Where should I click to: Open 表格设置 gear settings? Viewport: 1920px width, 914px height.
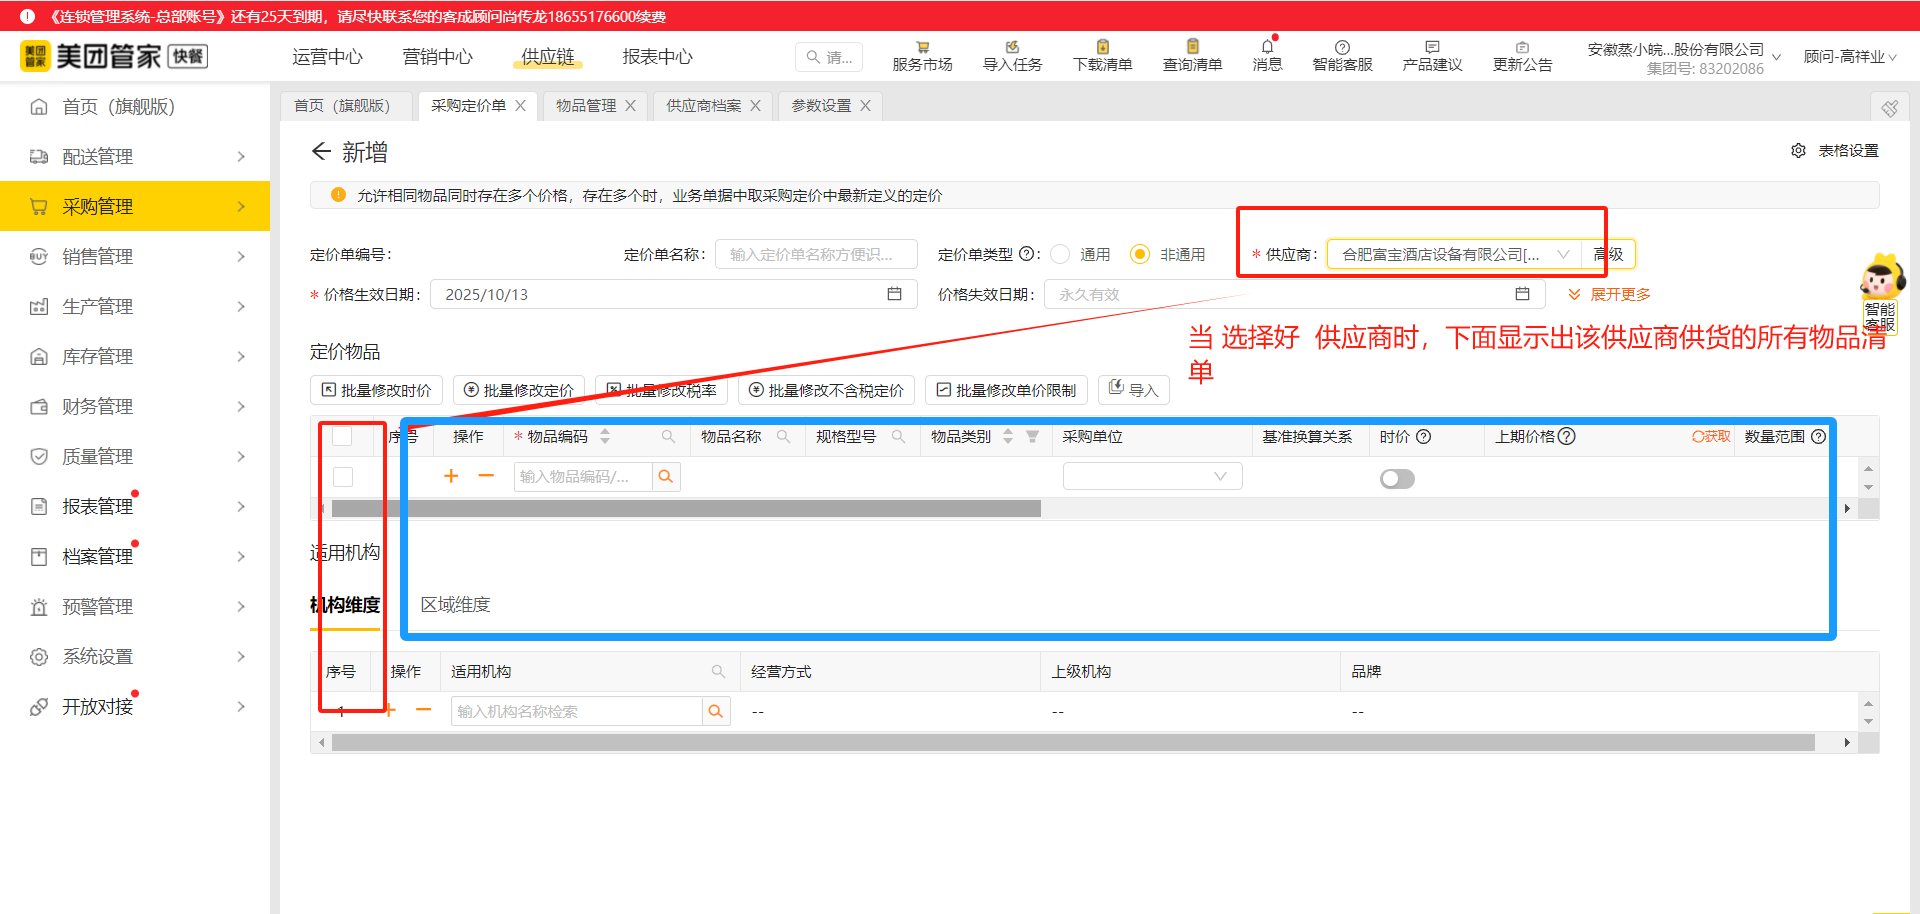click(x=1798, y=150)
